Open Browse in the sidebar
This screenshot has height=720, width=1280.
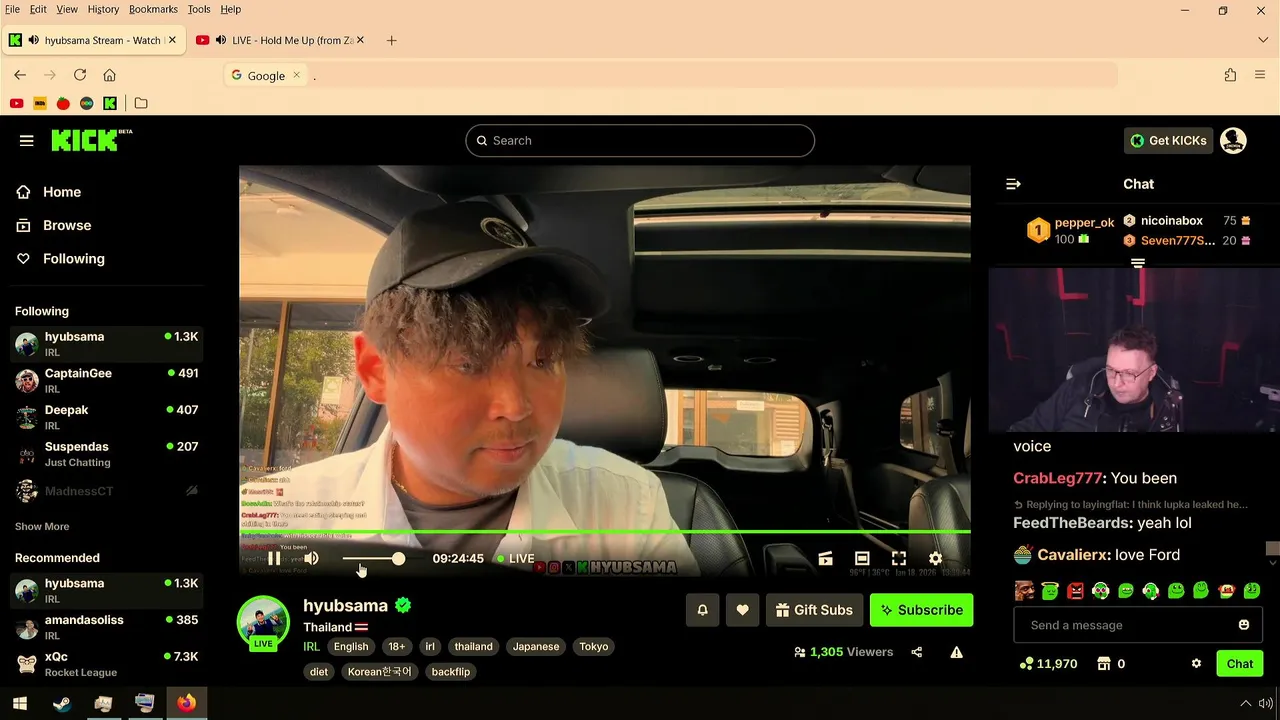pyautogui.click(x=67, y=225)
